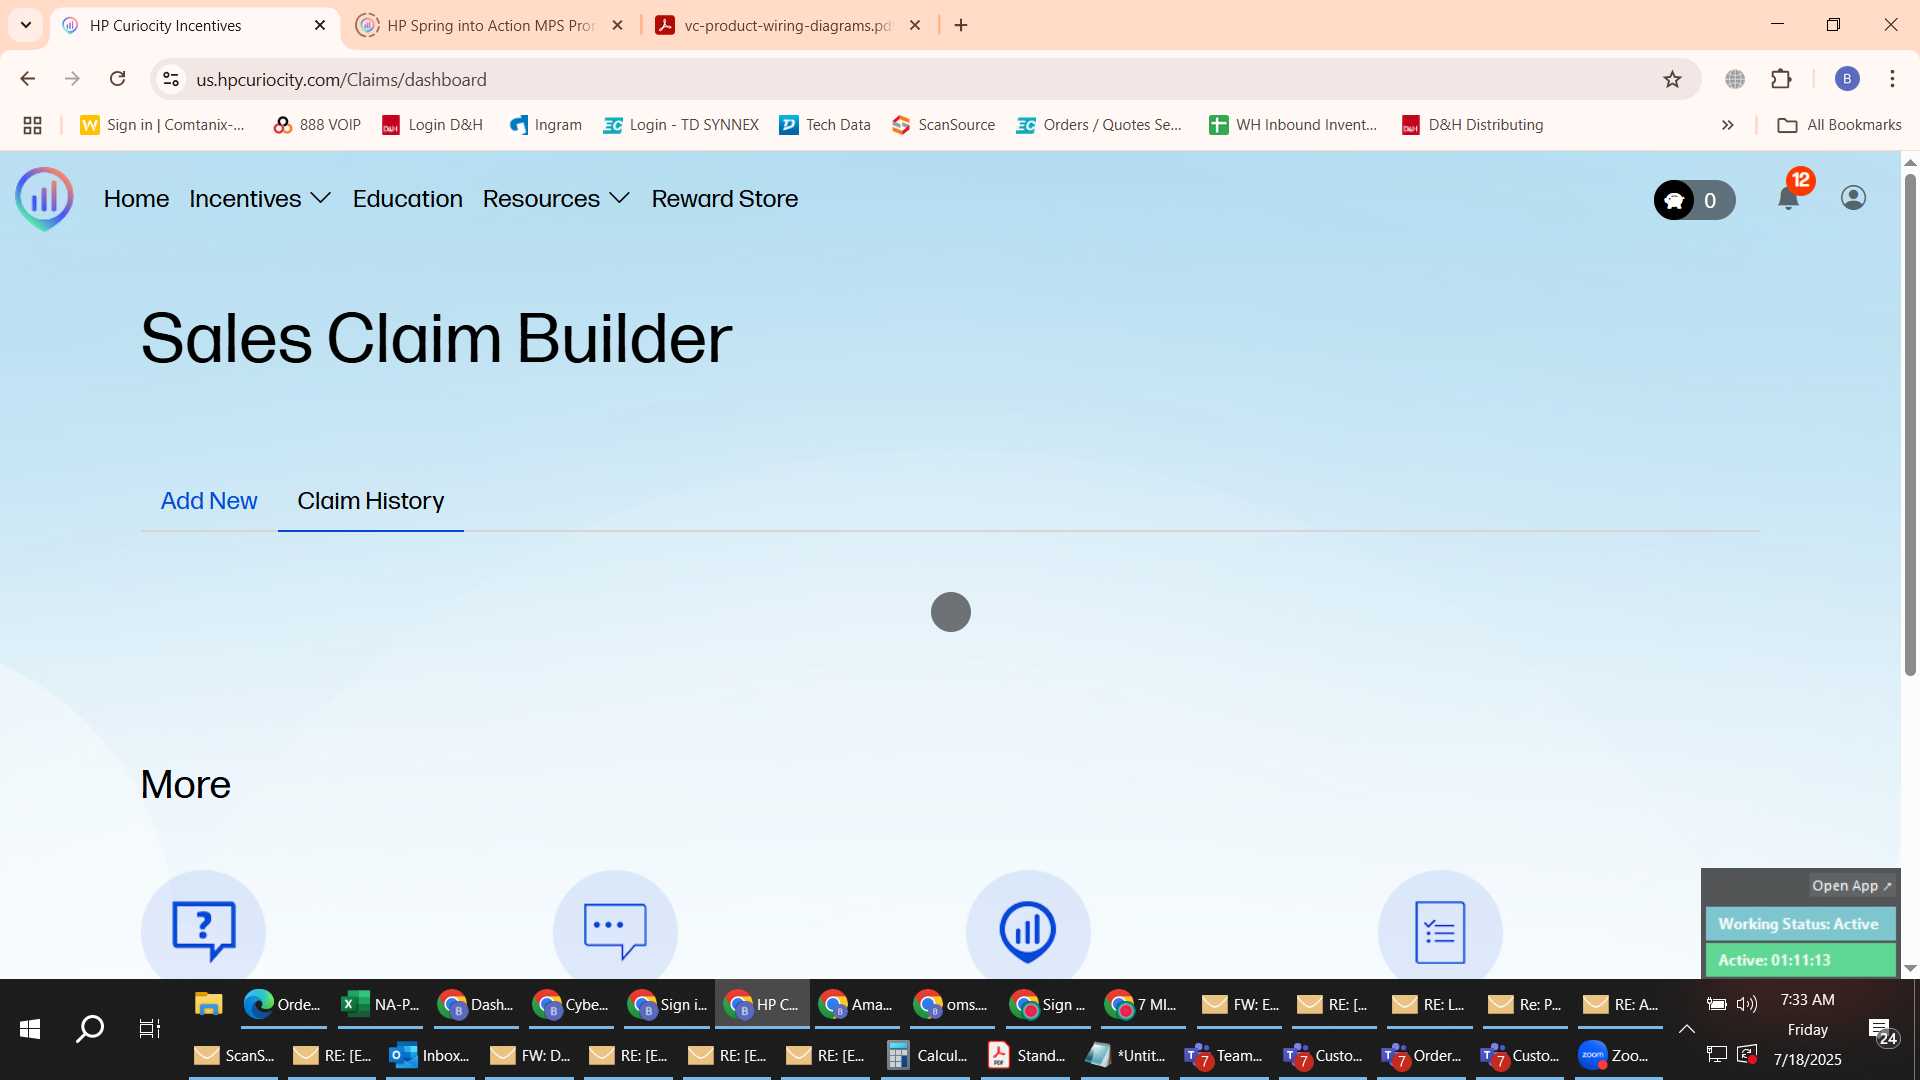Open the bookmarks apps grid icon
The width and height of the screenshot is (1920, 1080).
(32, 125)
